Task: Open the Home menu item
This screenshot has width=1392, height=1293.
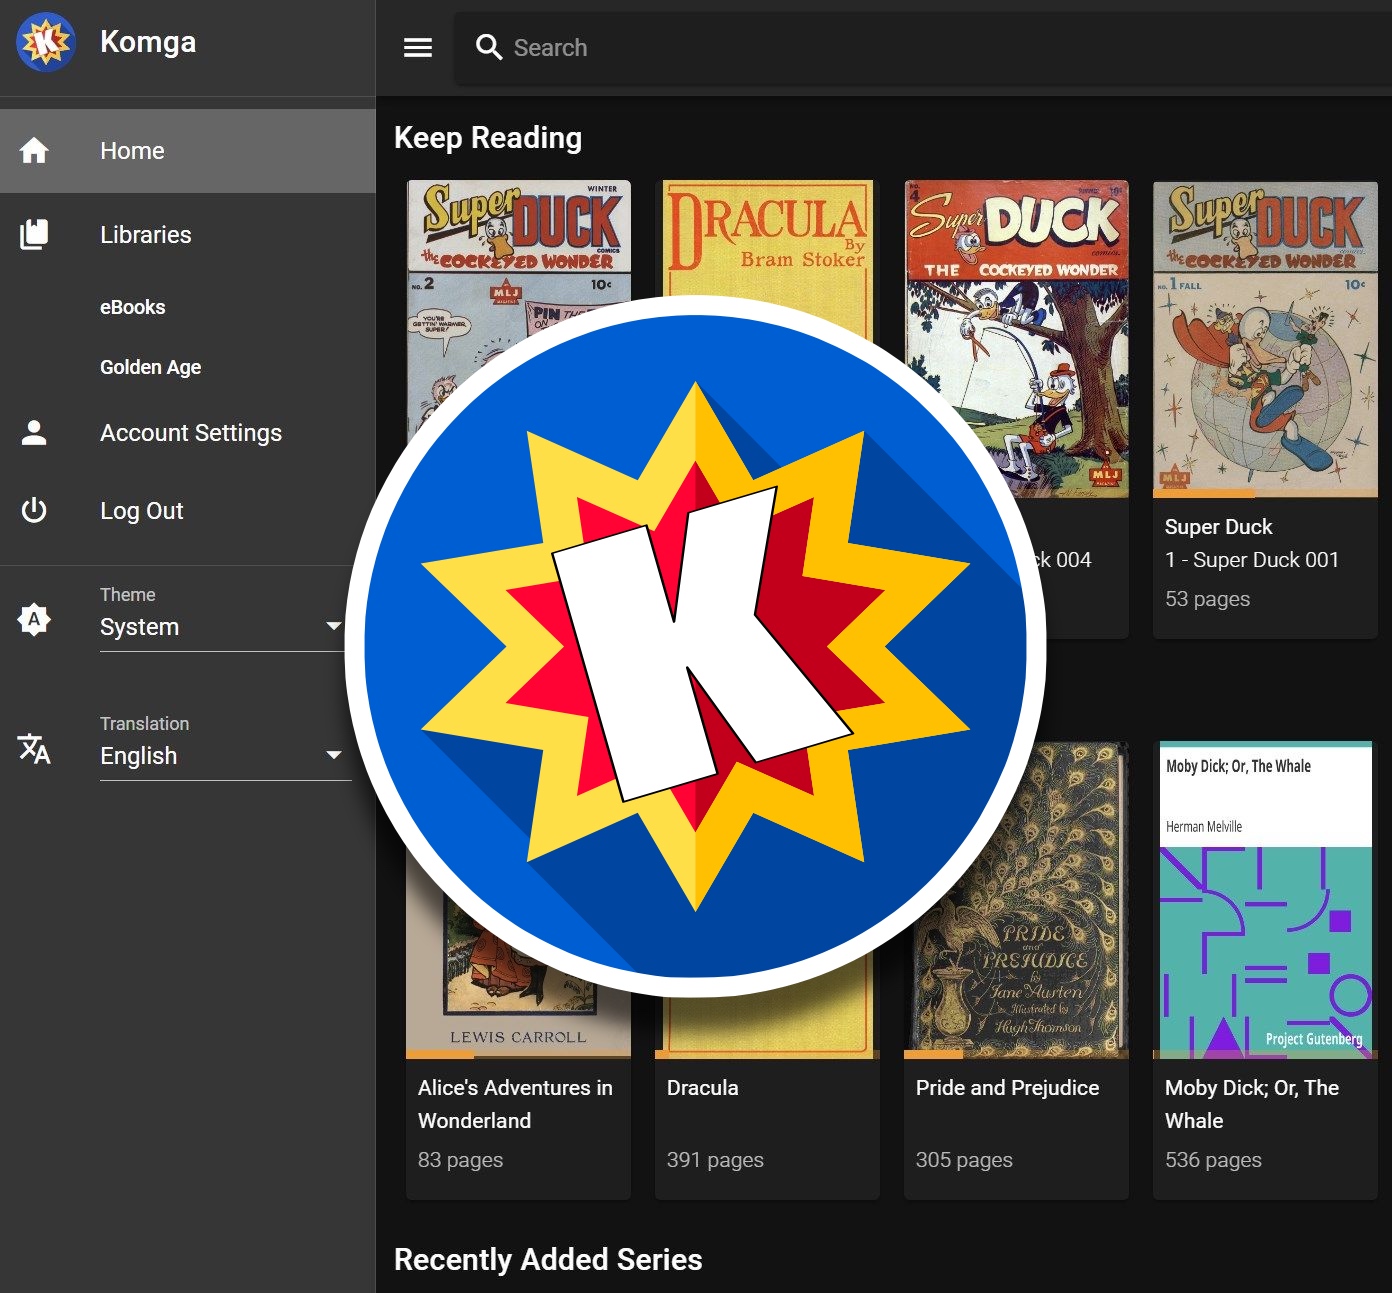Action: [188, 151]
